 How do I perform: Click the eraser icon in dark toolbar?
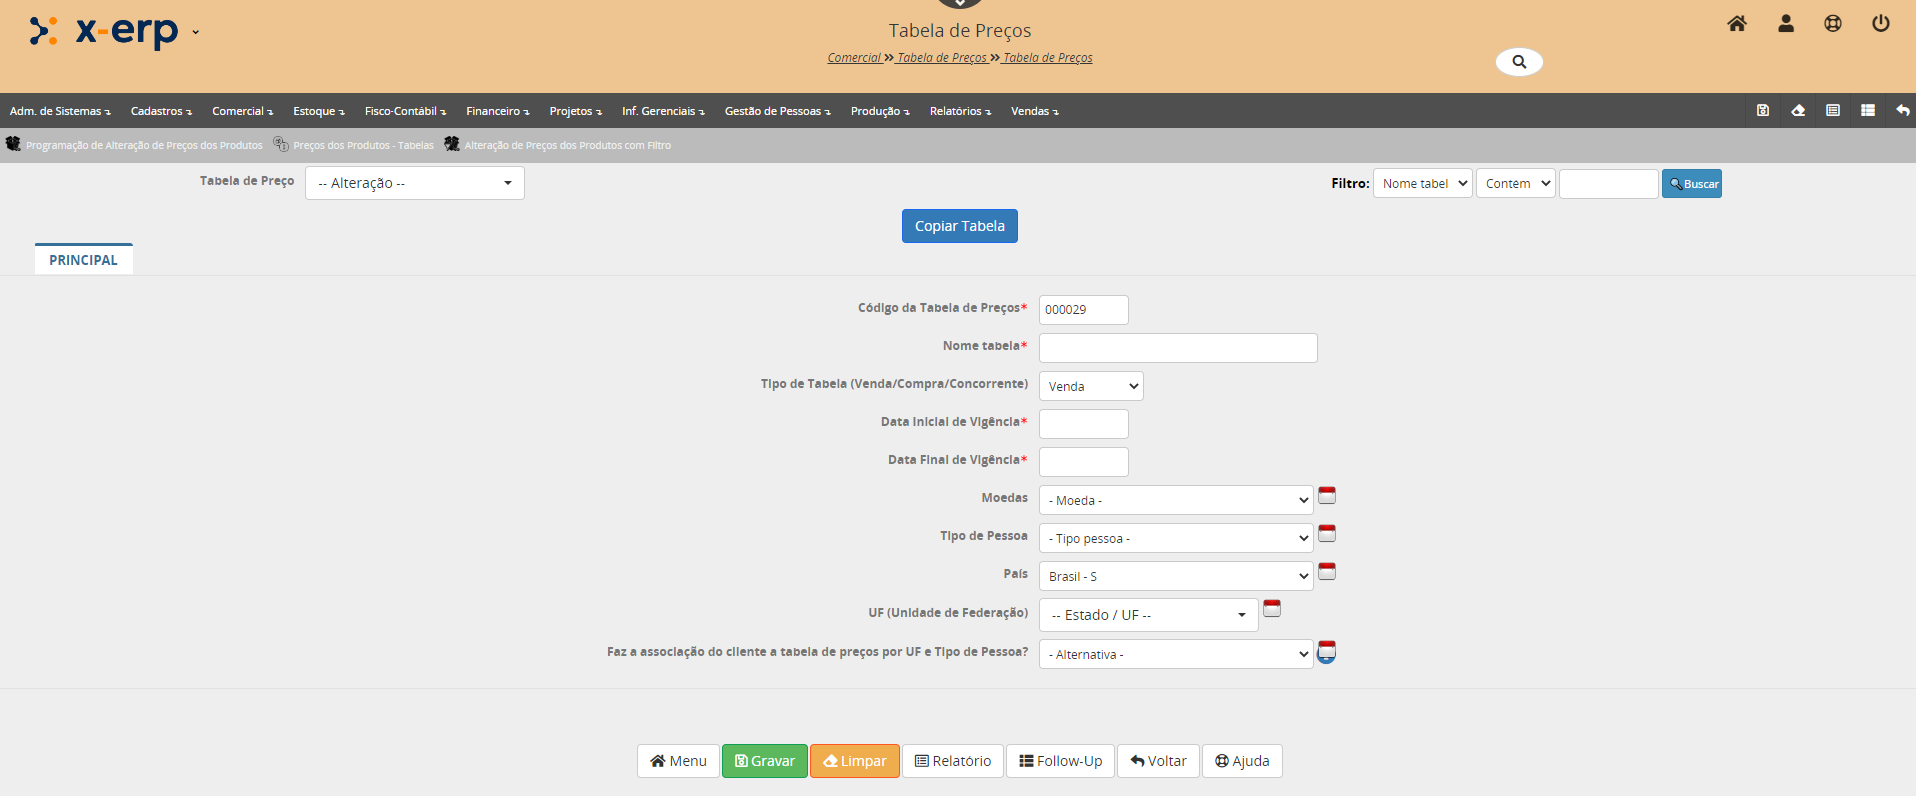[1797, 111]
